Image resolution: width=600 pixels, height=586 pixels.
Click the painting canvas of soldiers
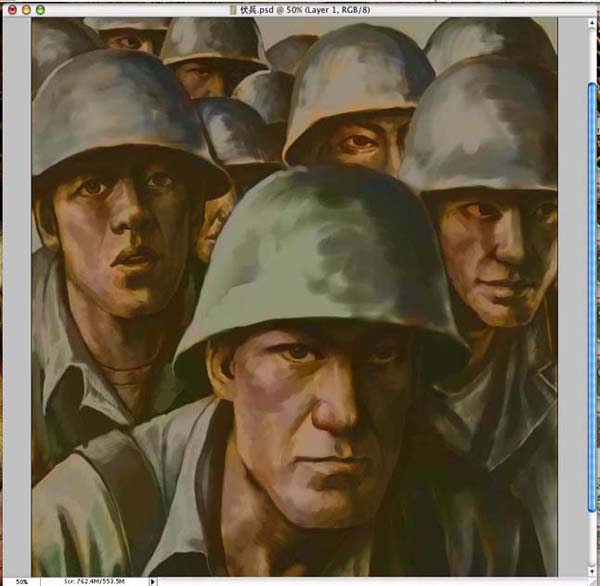click(294, 297)
